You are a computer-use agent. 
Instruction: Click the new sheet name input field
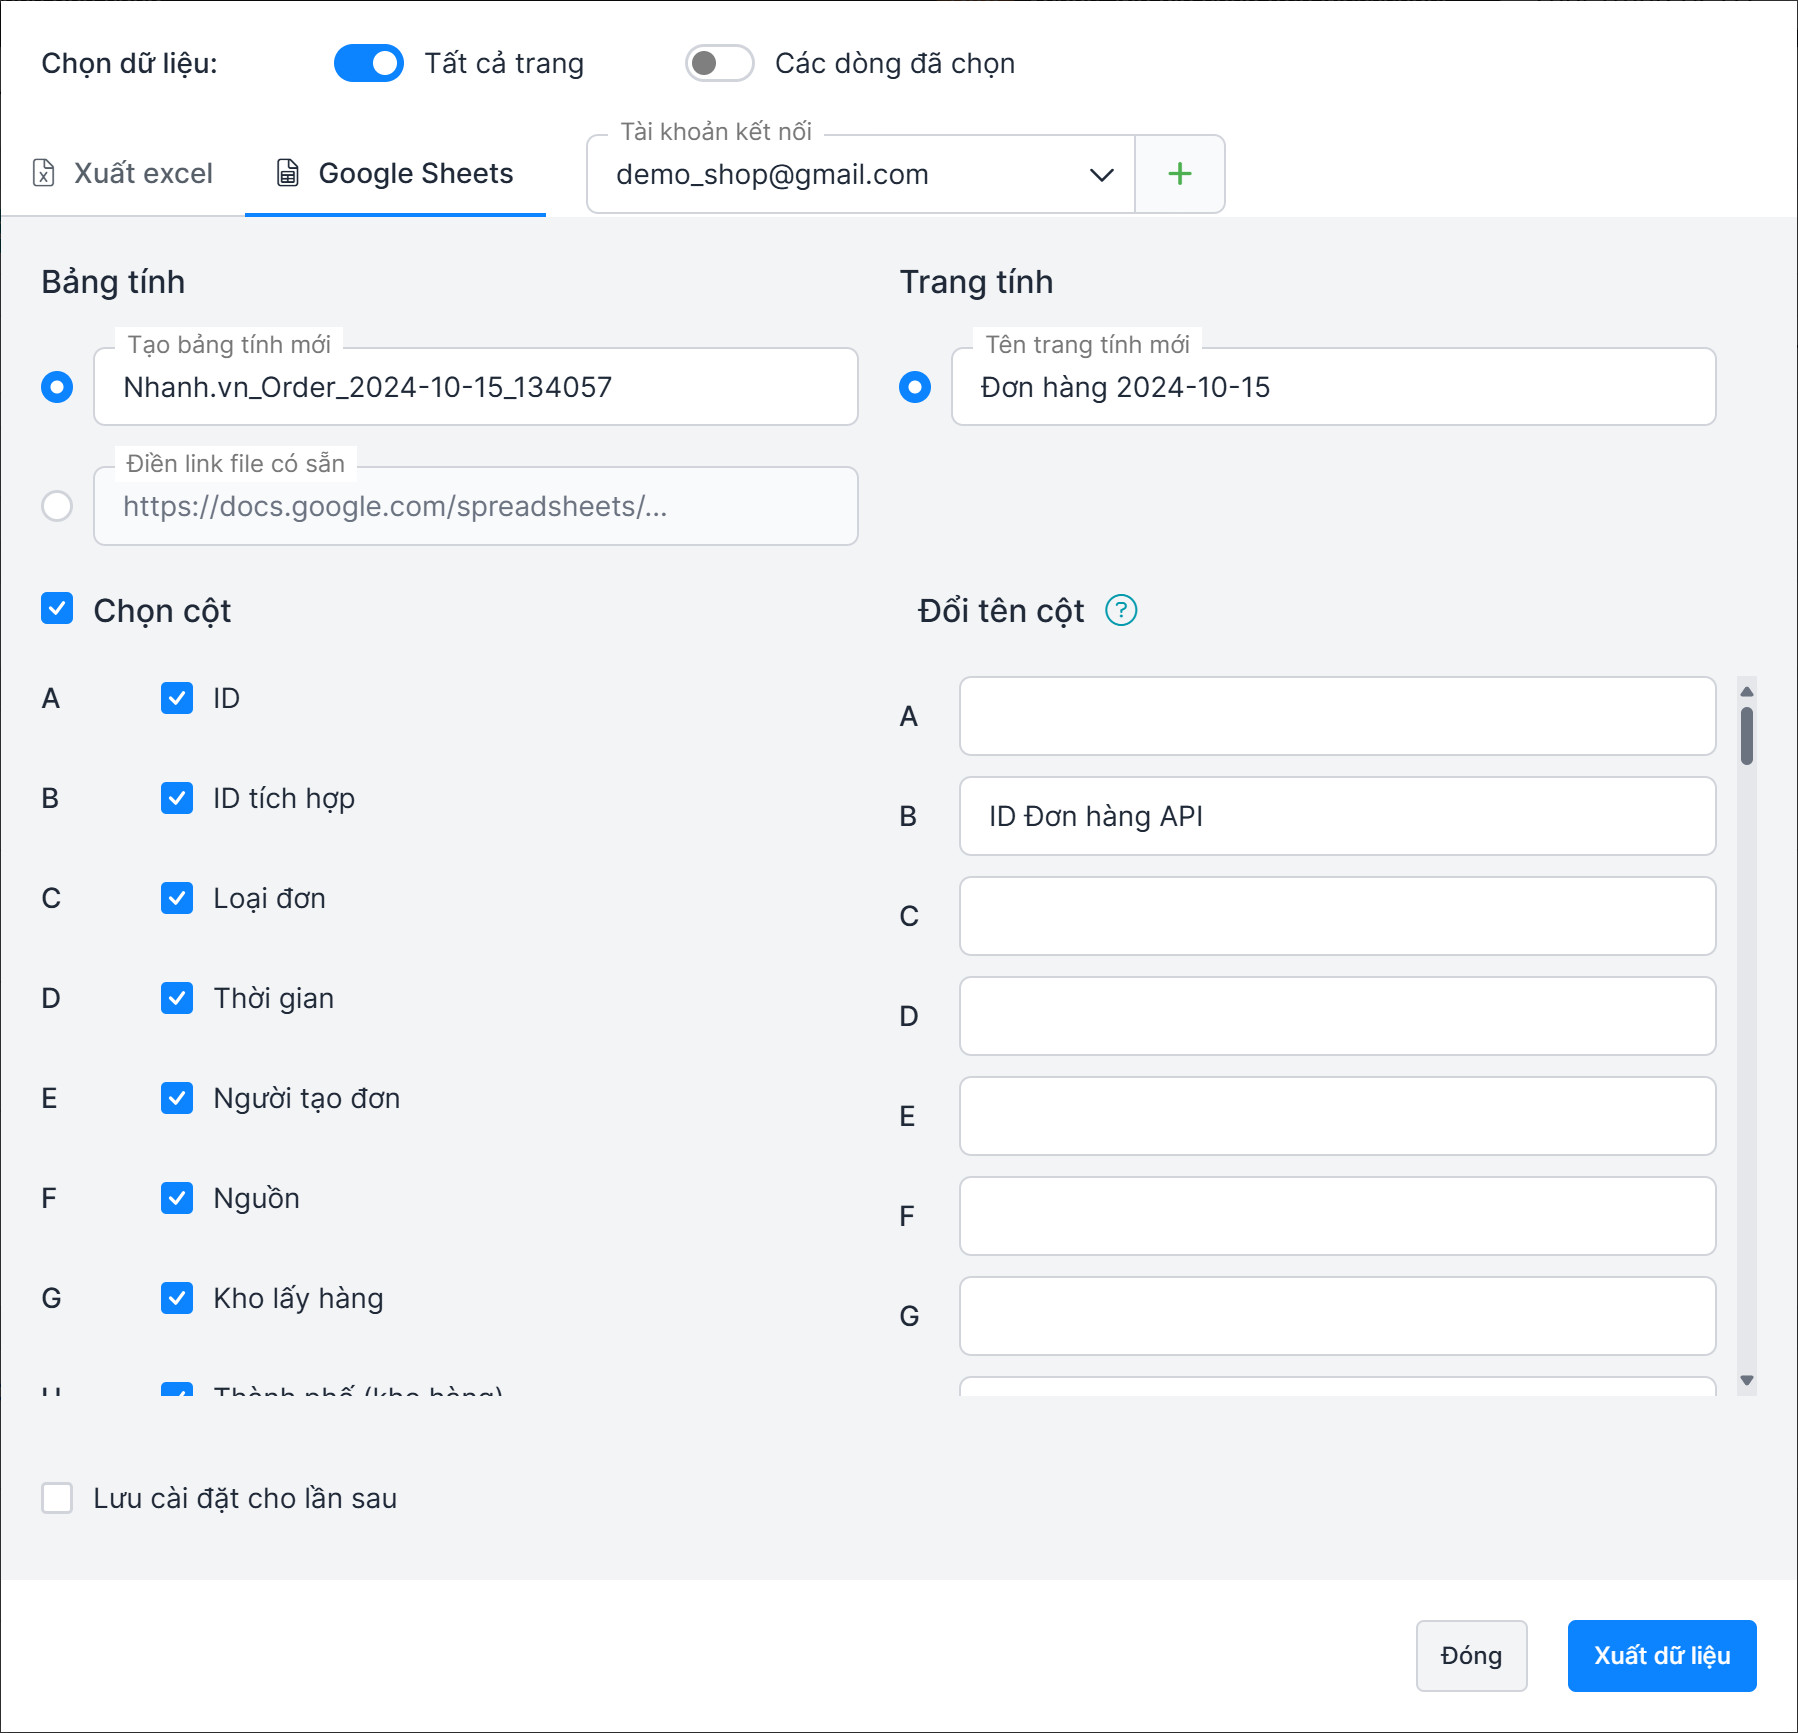click(1334, 387)
